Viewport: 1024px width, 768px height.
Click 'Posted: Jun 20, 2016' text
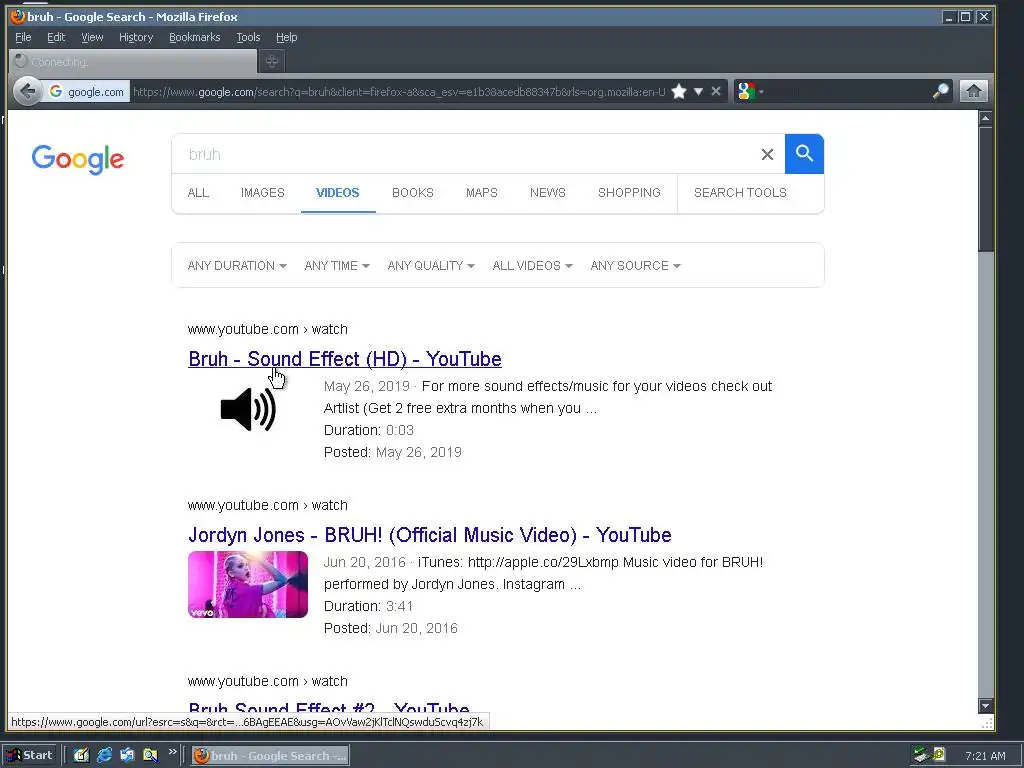tap(391, 628)
